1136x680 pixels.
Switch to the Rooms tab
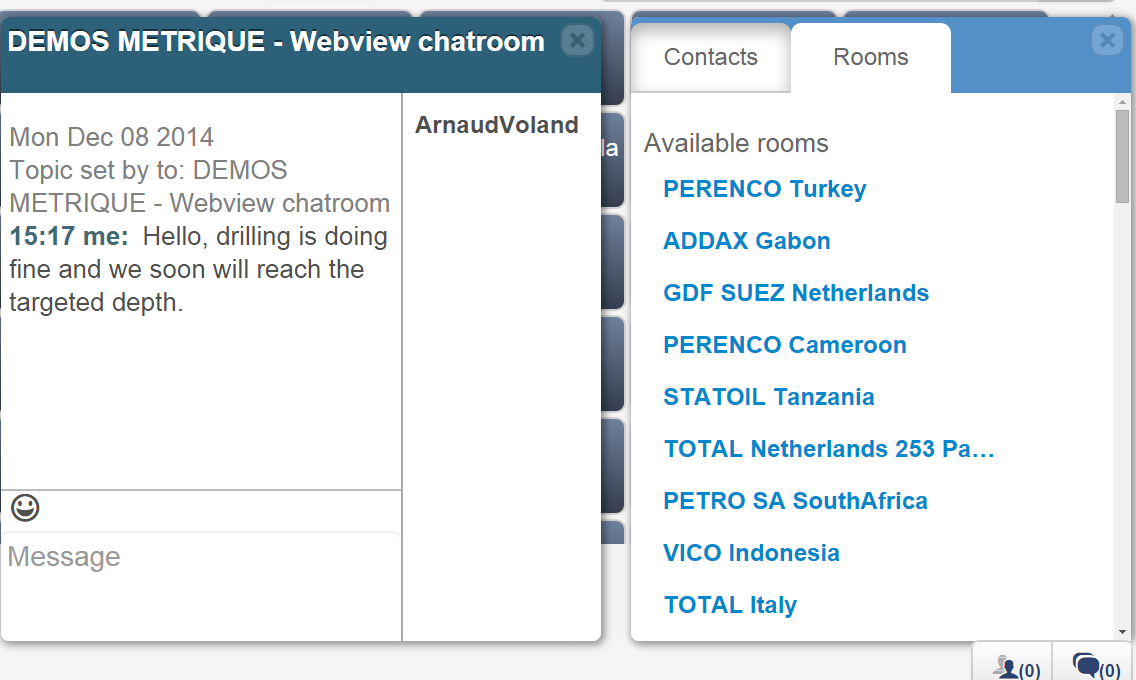coord(869,57)
